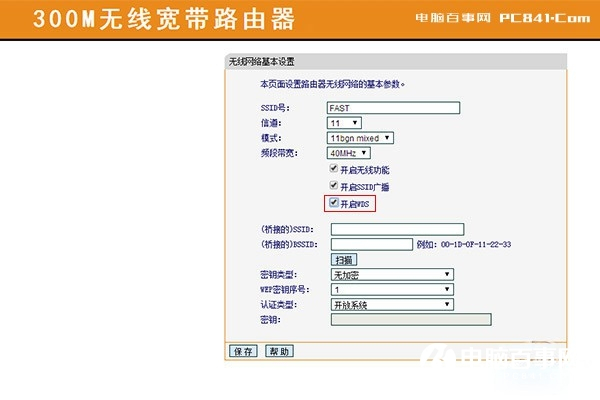Viewport: 600px width, 400px height.
Task: Click the 认证类型 label
Action: point(279,305)
